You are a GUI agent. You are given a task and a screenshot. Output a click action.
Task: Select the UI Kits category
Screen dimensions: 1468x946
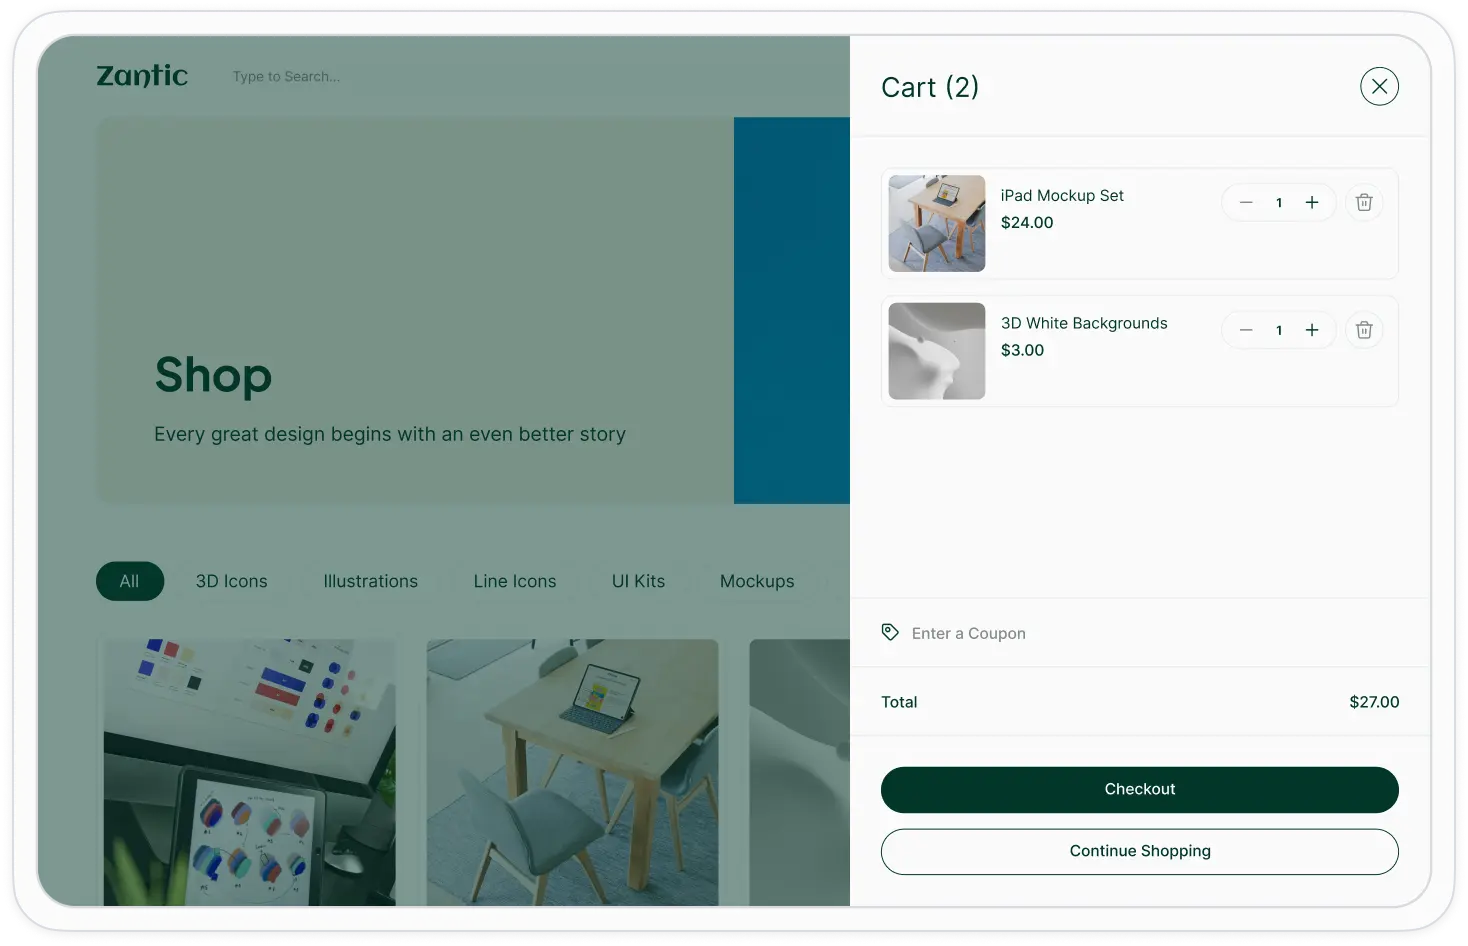point(638,581)
